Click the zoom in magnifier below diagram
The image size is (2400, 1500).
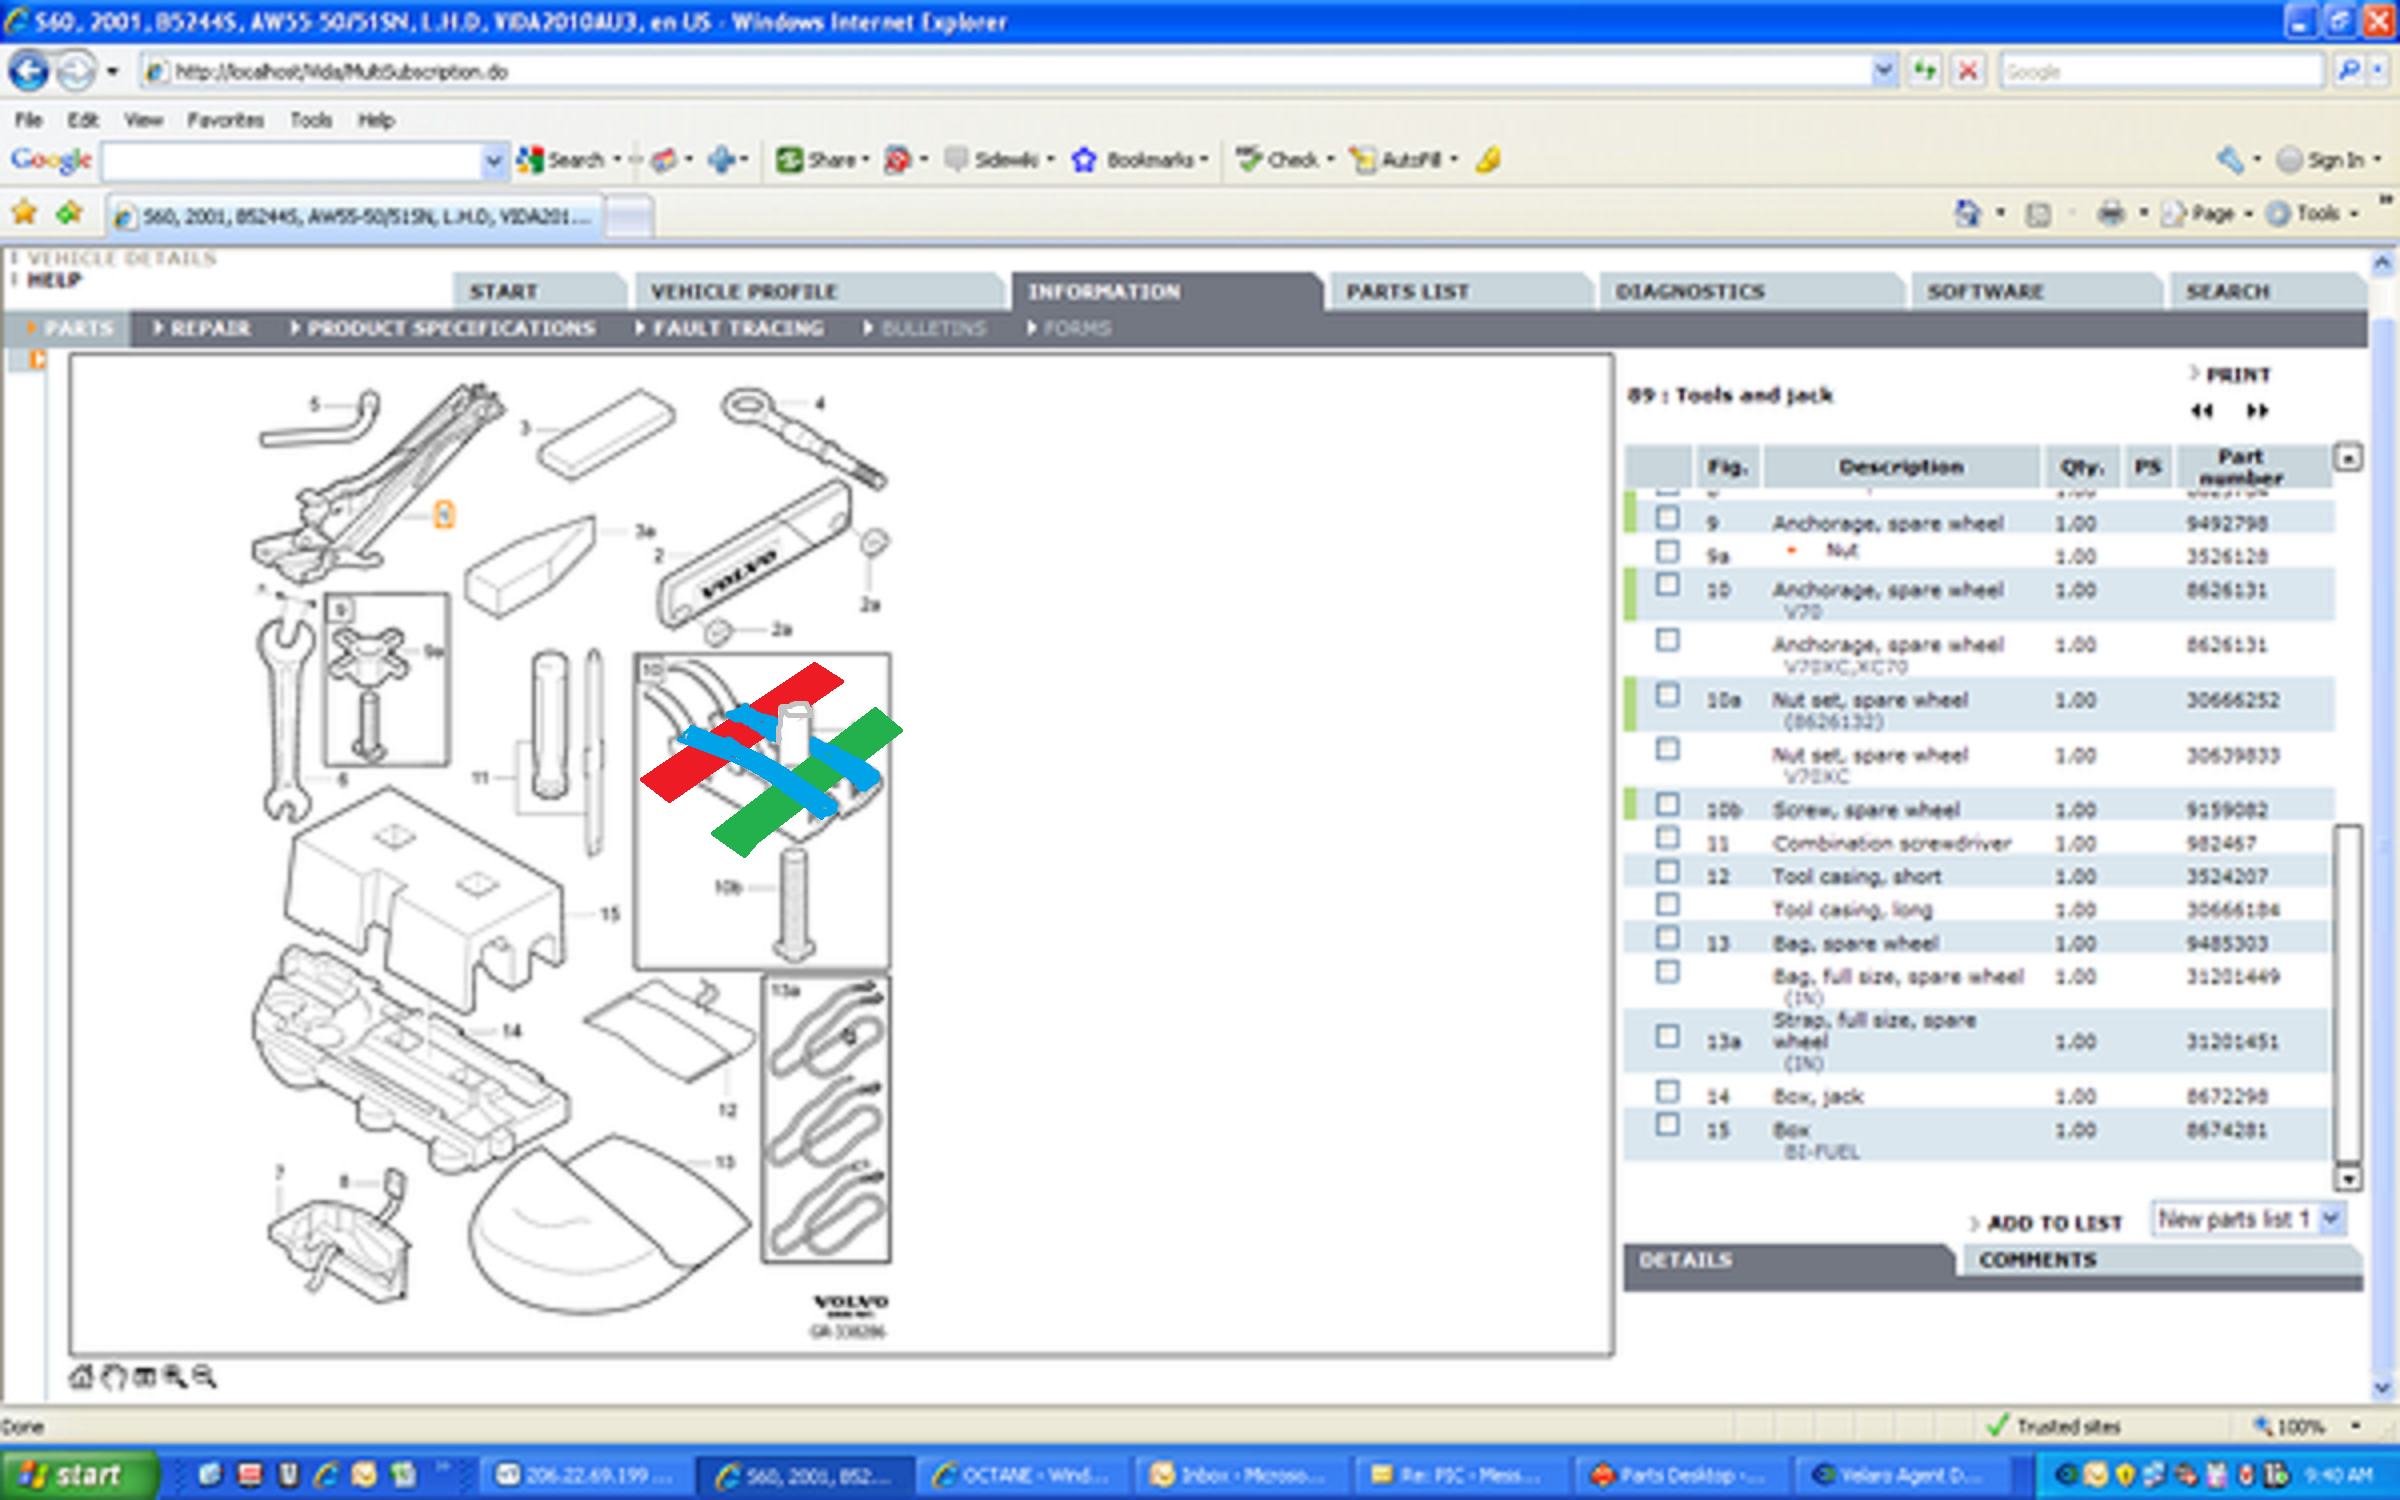tap(174, 1377)
